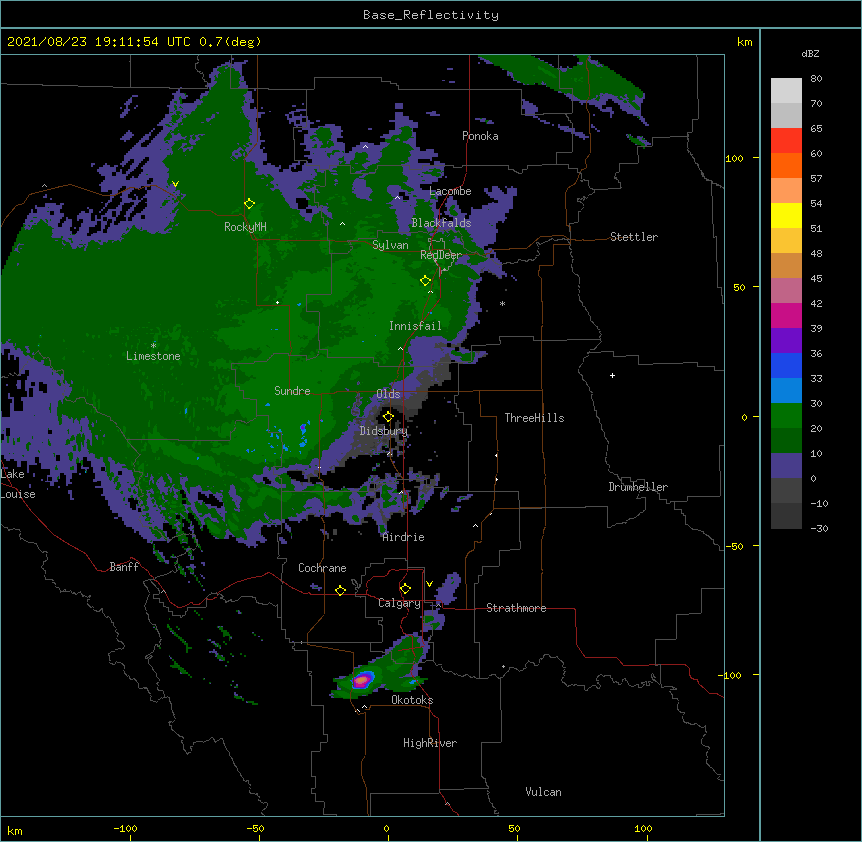Click the Airdrie city label
The width and height of the screenshot is (862, 842).
[x=403, y=537]
